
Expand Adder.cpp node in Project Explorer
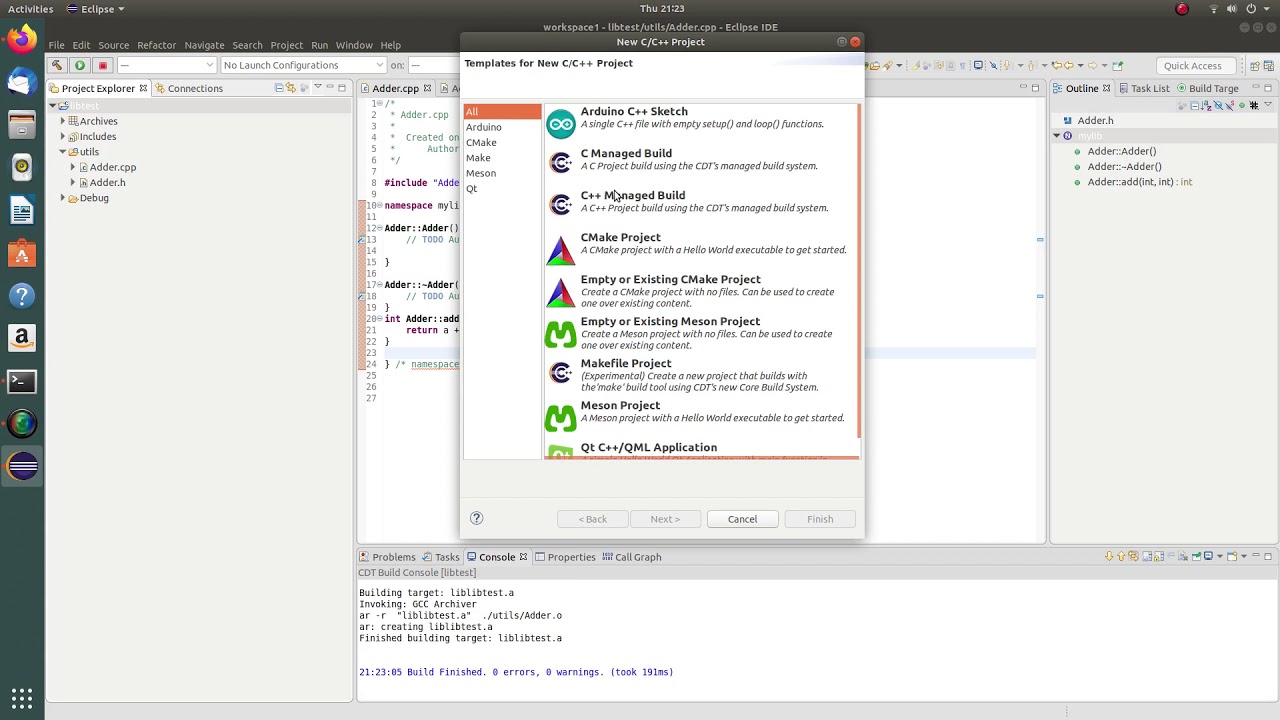click(x=73, y=167)
